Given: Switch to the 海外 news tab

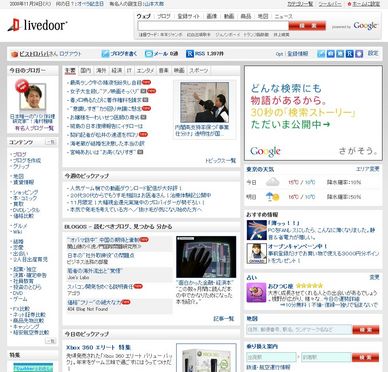Looking at the screenshot, I should (x=101, y=71).
